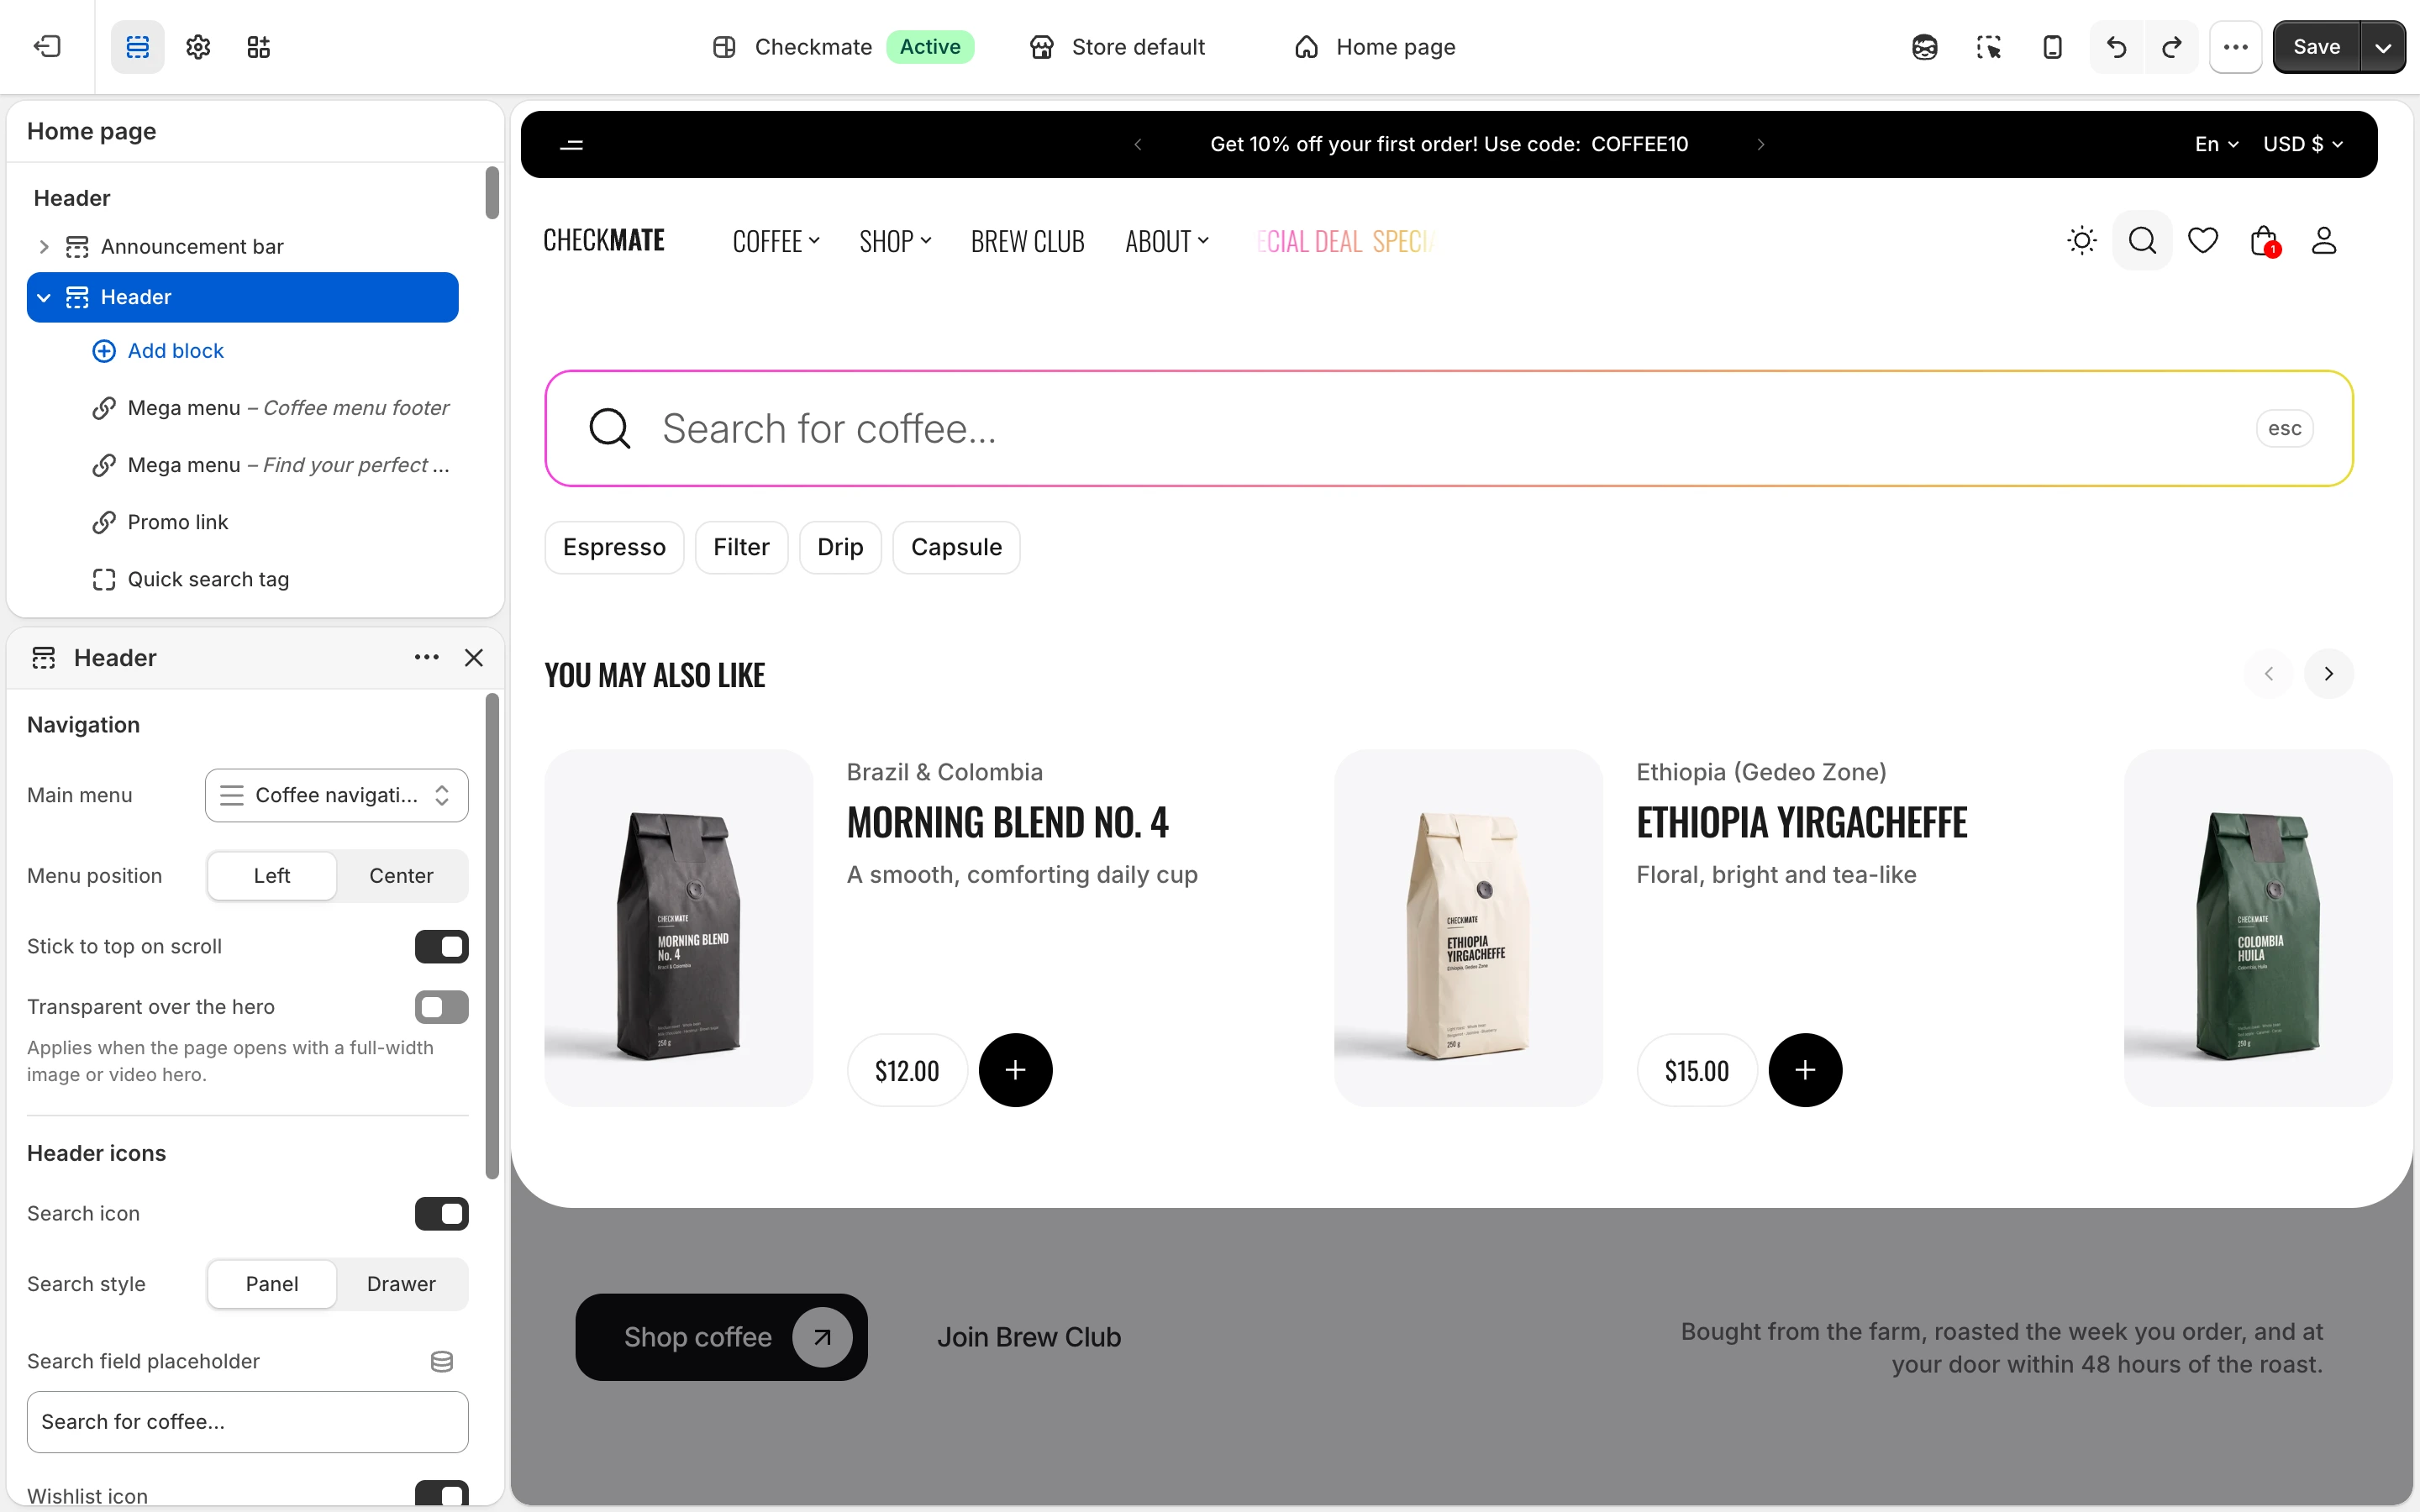Open the Home page template selector
Screen dimensions: 2420x1512
tap(1375, 47)
